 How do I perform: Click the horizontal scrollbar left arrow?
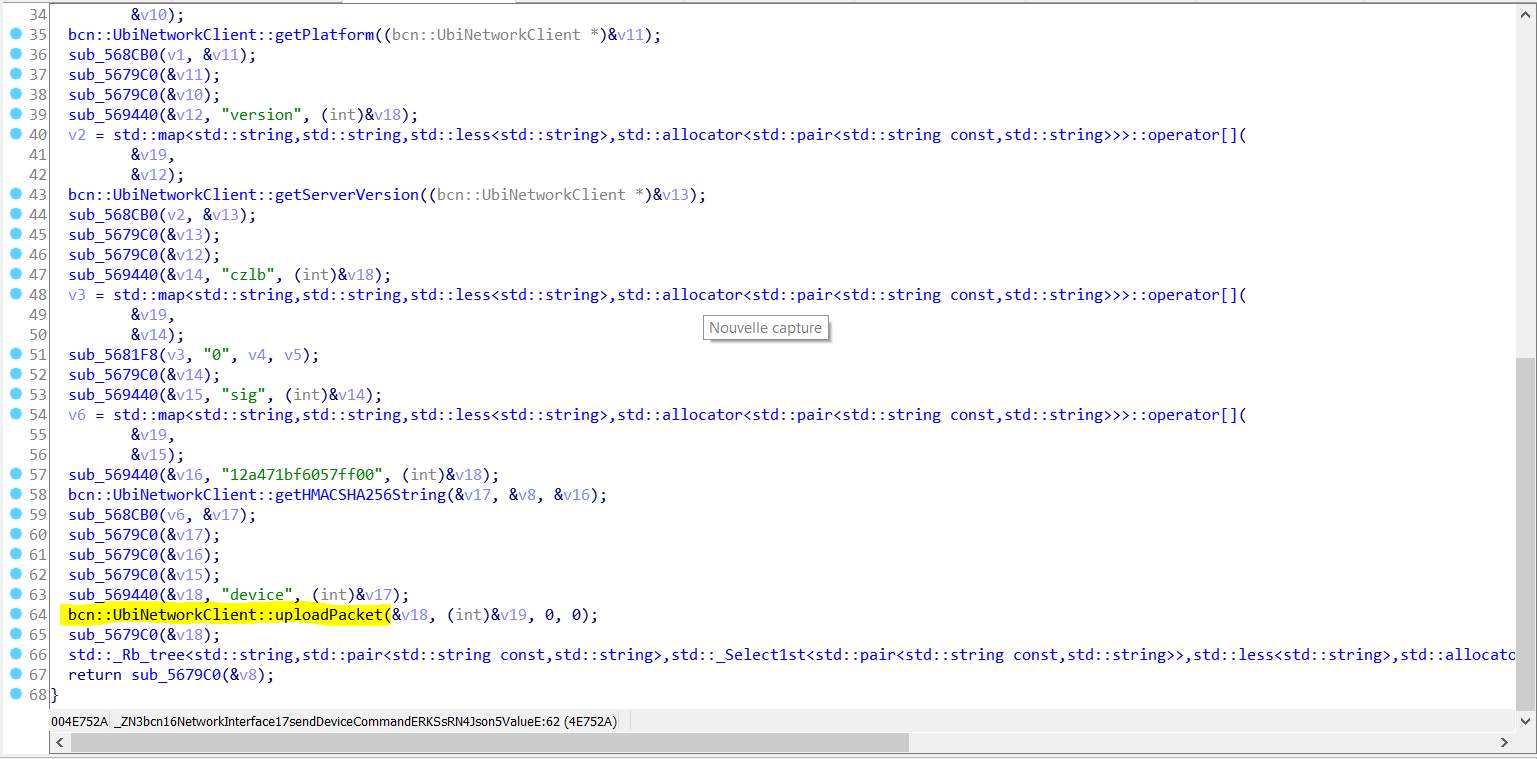[x=59, y=742]
